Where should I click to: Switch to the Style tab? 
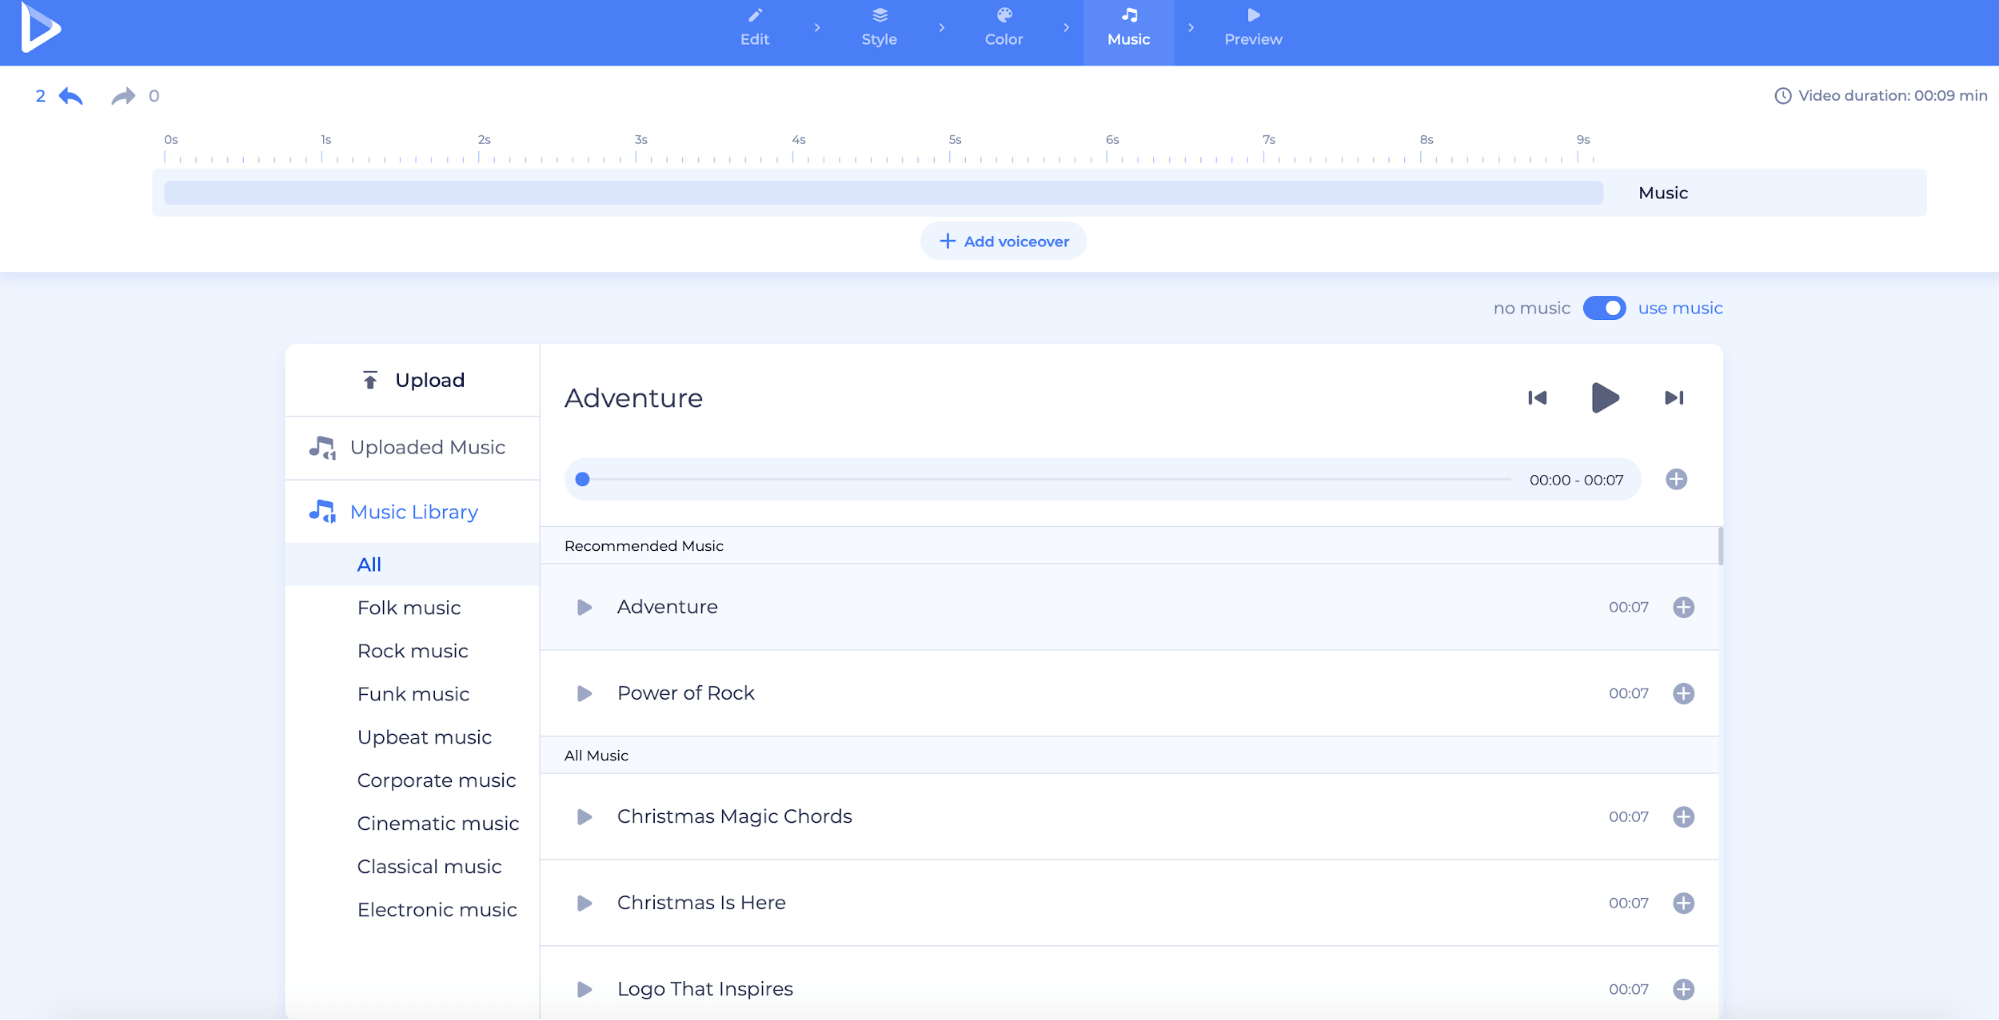879,28
